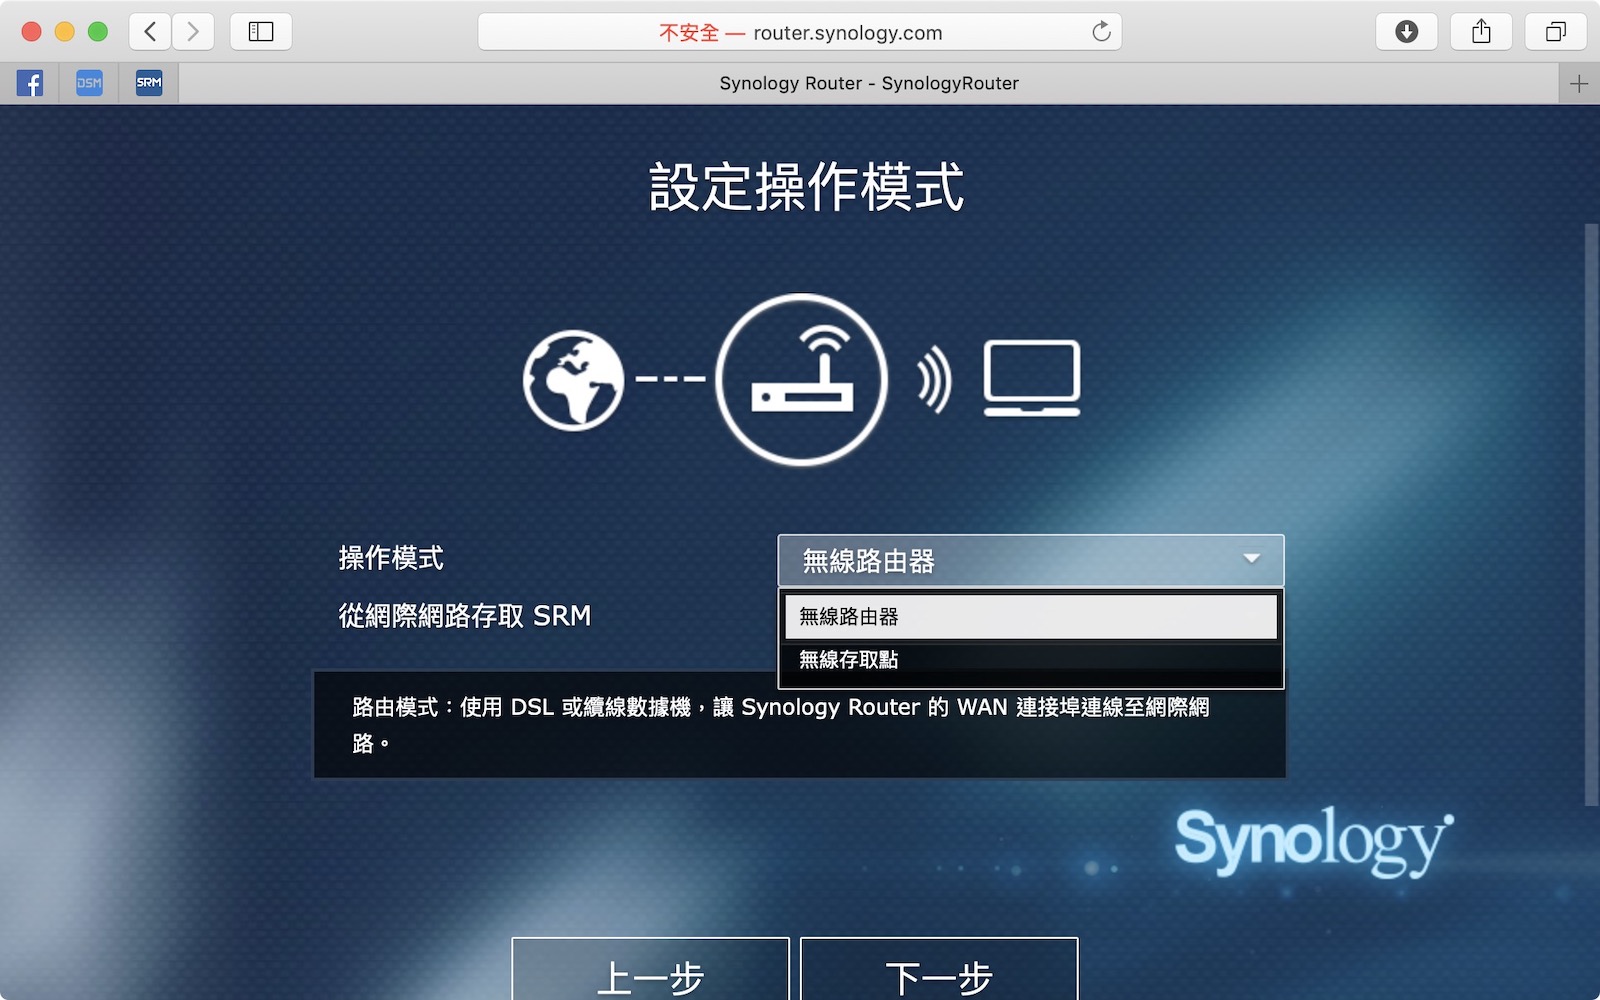Select 無線存取點 option in dropdown list
This screenshot has width=1600, height=1000.
click(1030, 660)
